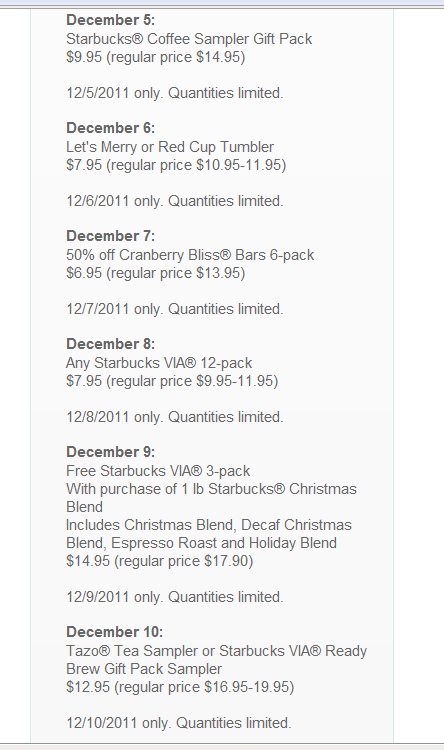Click the $9.95 regular price $14.95 line
This screenshot has height=750, width=444.
[x=155, y=57]
